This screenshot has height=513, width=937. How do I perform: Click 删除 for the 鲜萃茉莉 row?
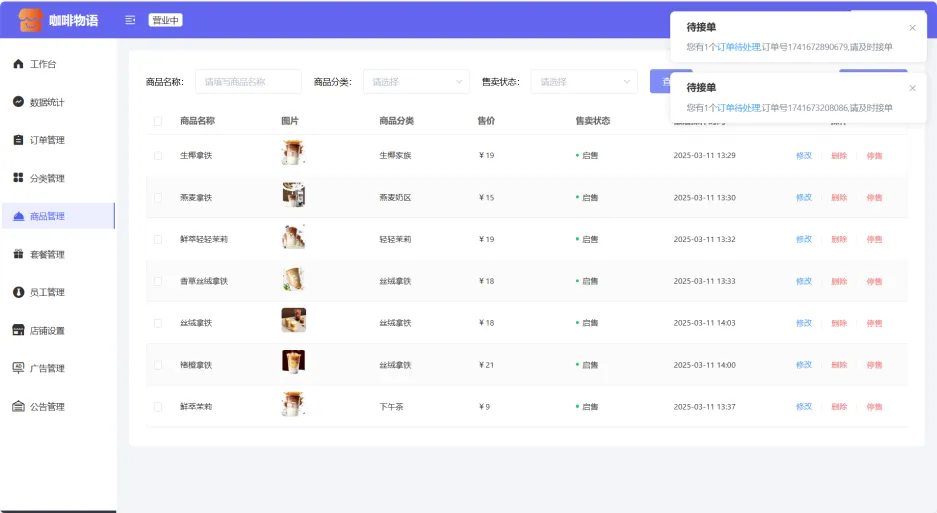pos(839,407)
